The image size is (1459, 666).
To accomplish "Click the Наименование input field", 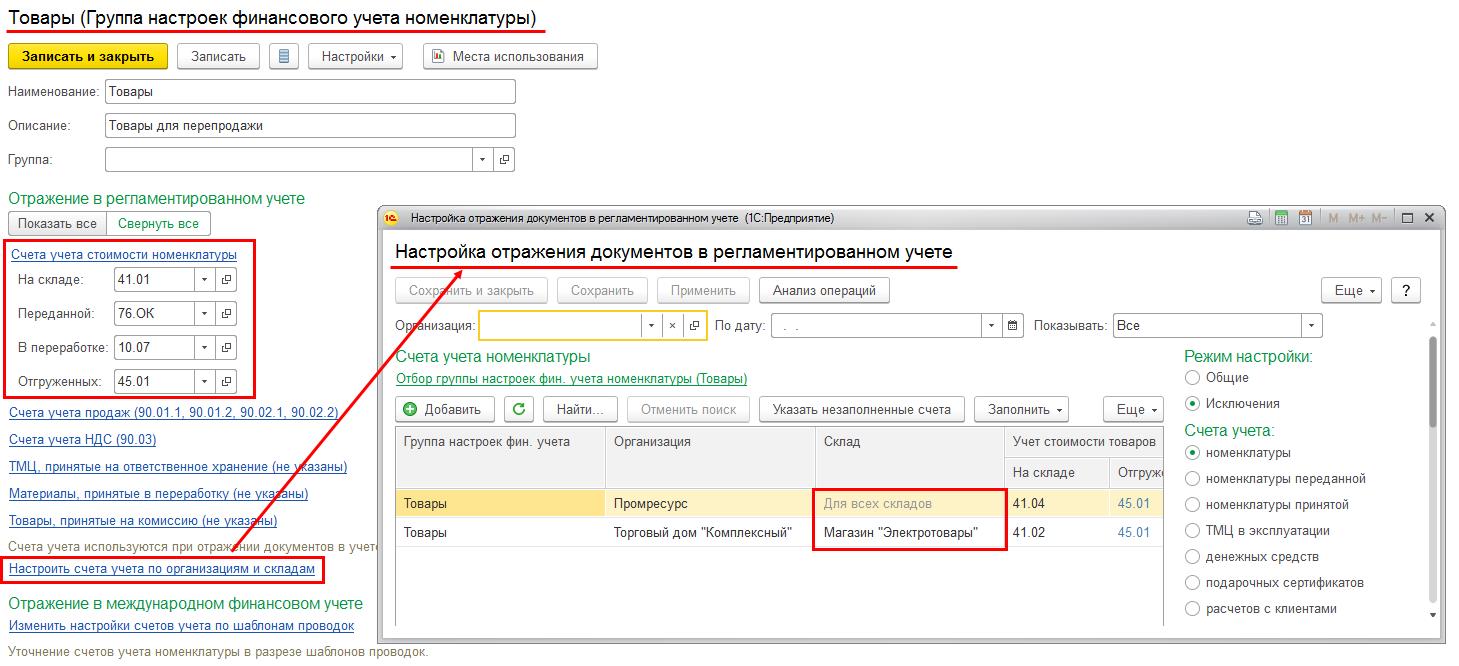I will [x=310, y=91].
